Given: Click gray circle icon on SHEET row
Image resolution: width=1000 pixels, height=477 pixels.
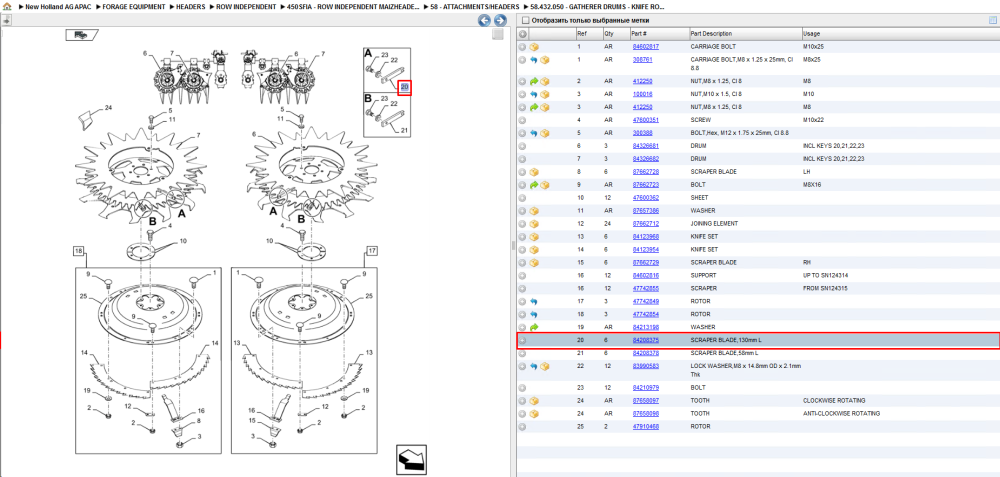Looking at the screenshot, I should (x=522, y=198).
